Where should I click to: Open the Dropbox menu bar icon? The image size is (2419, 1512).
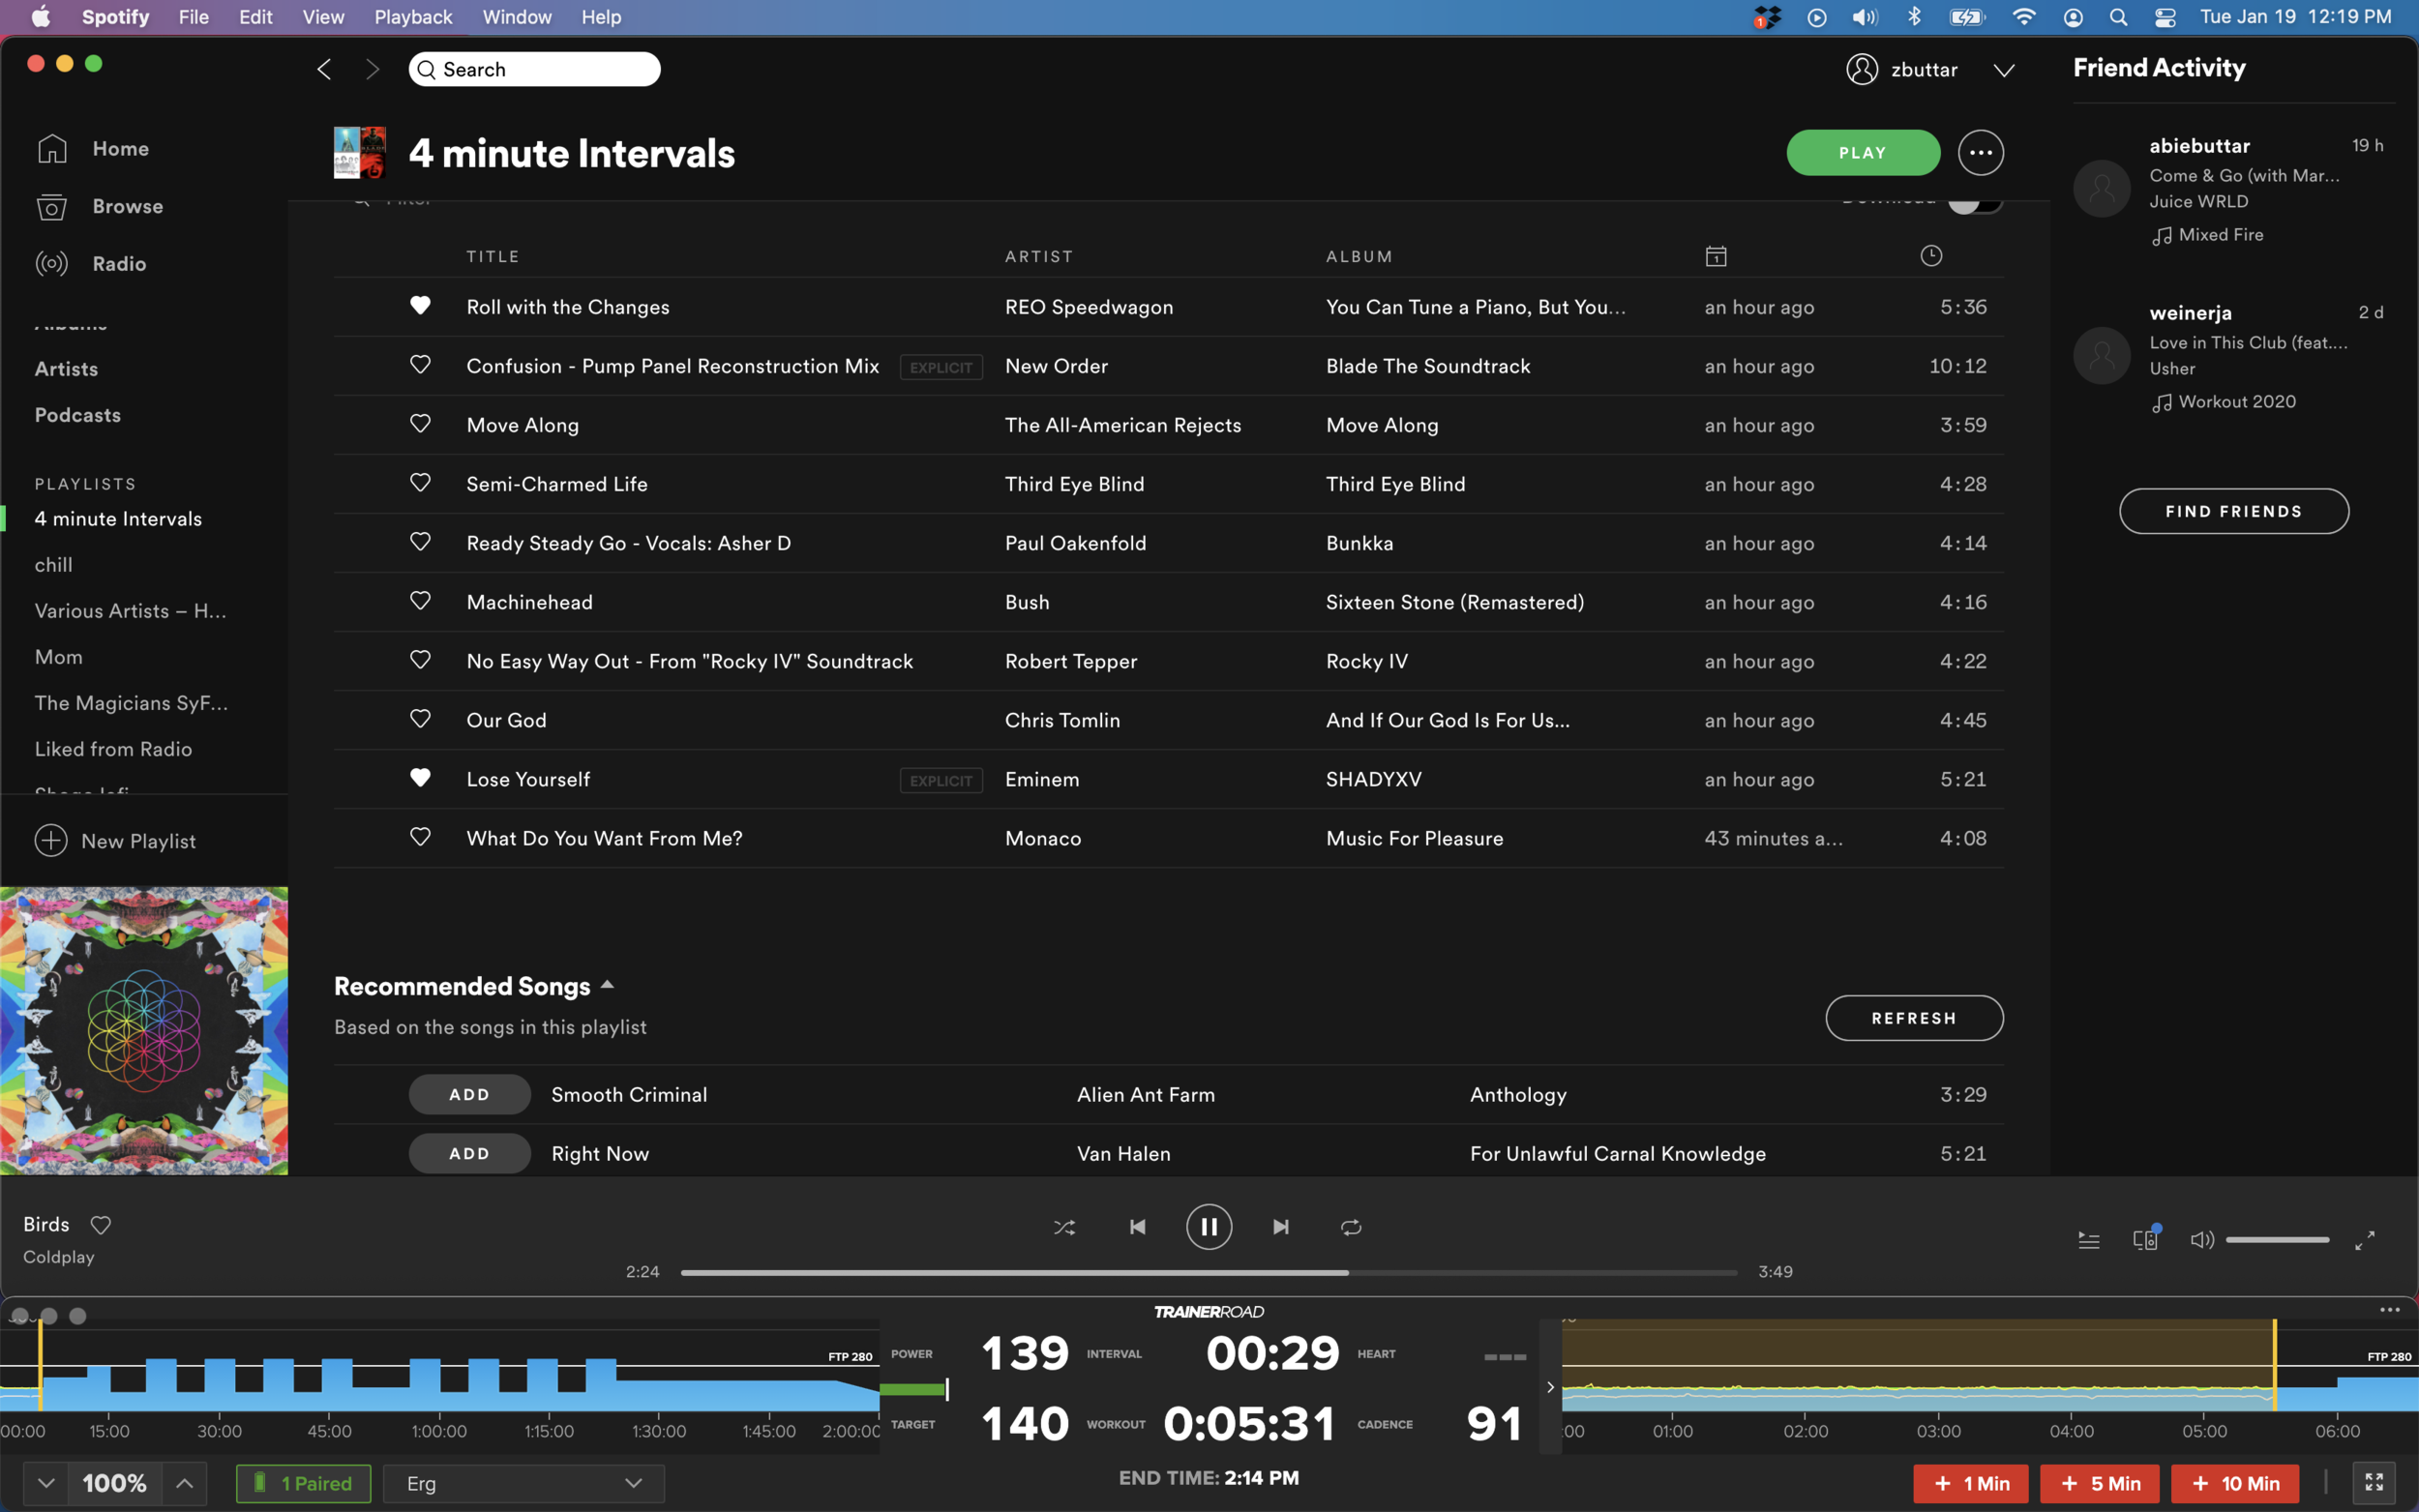1767,17
